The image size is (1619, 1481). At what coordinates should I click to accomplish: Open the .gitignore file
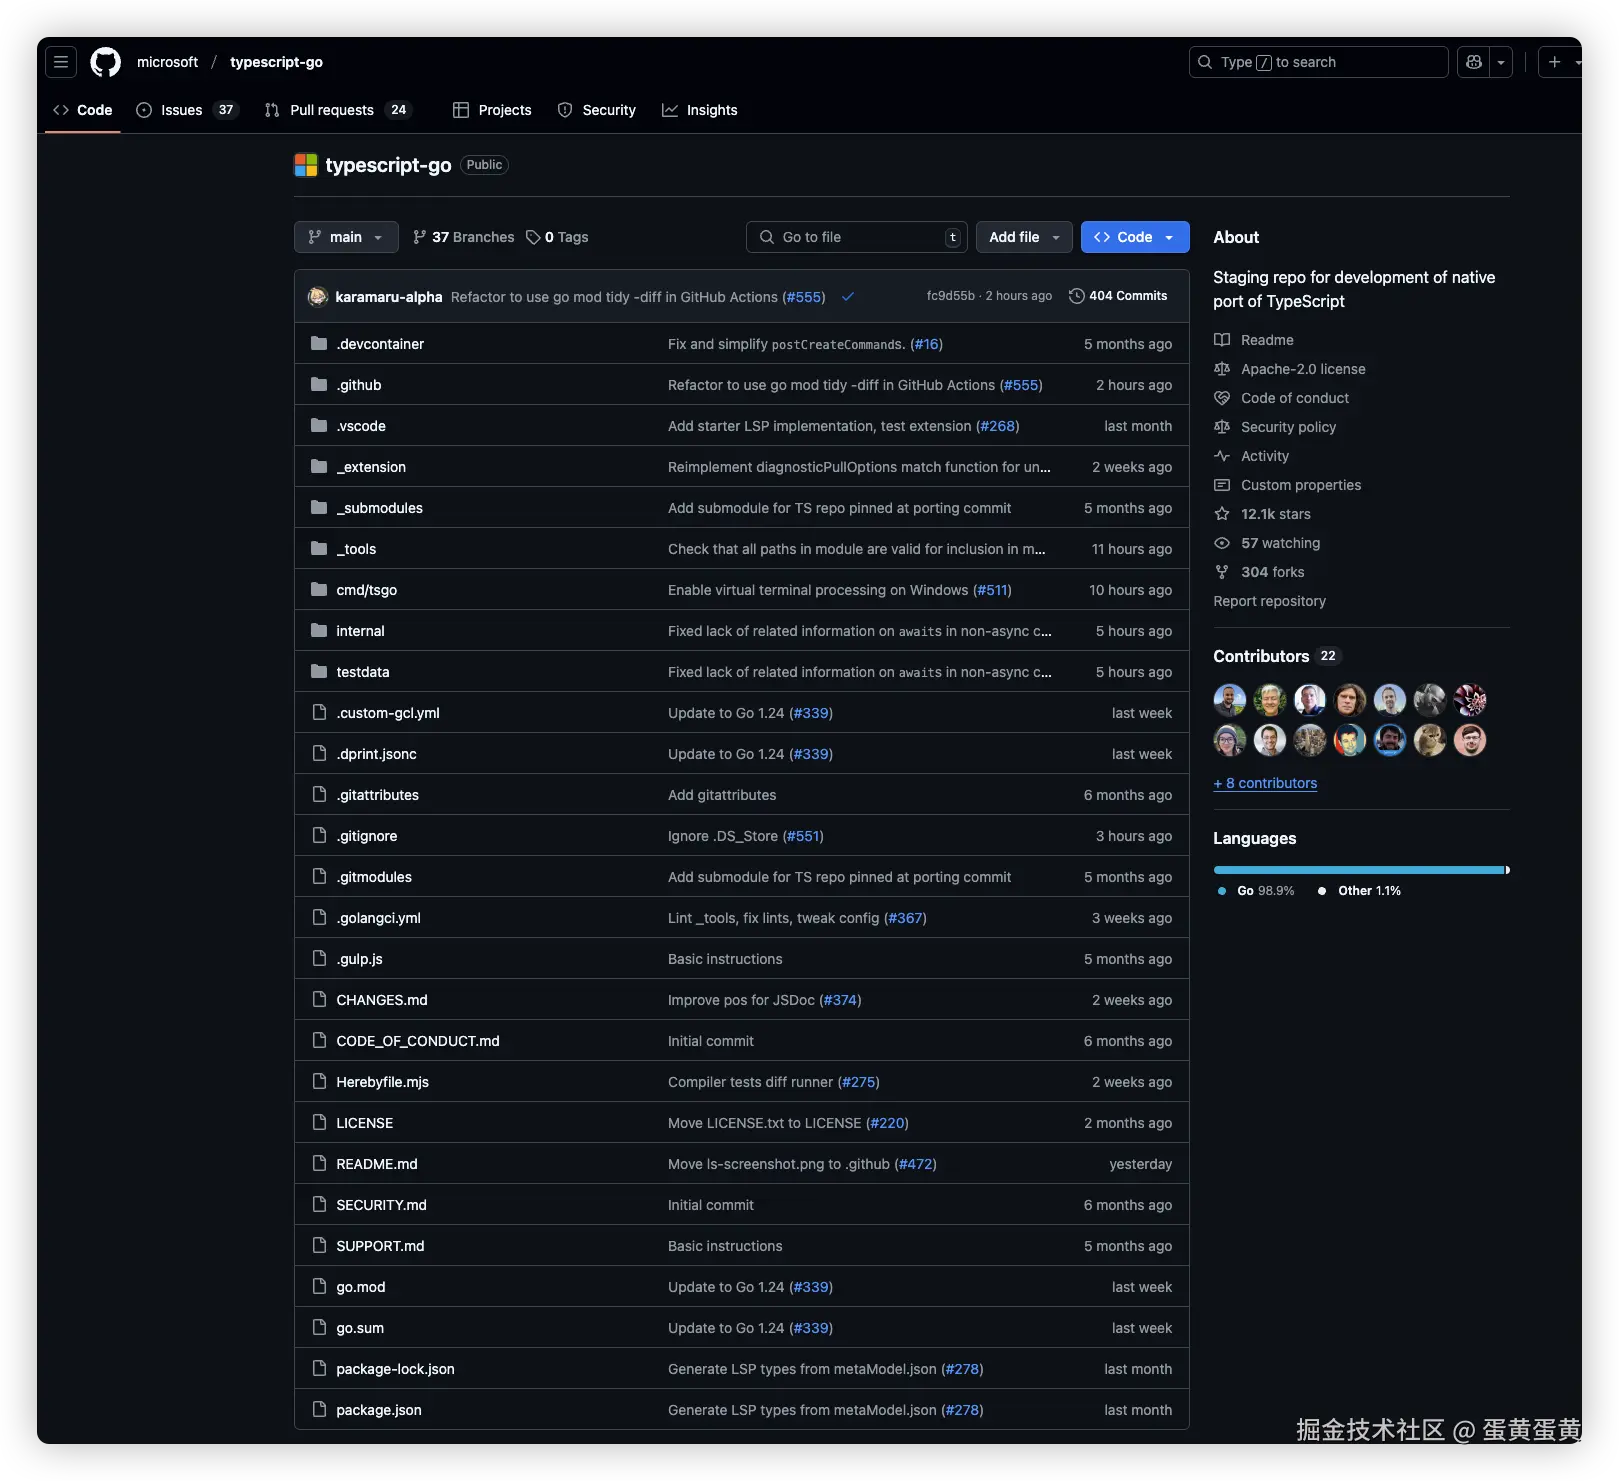(367, 836)
